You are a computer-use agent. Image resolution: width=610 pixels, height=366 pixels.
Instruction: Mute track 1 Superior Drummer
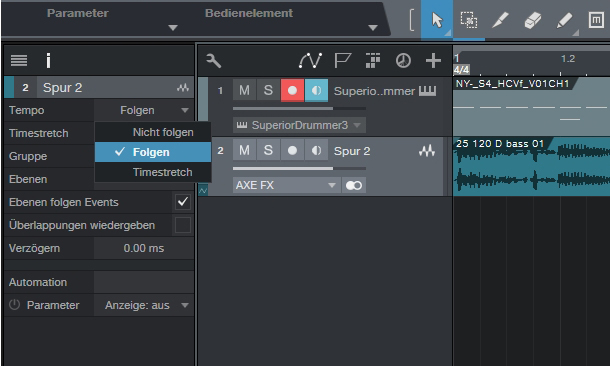pos(244,90)
